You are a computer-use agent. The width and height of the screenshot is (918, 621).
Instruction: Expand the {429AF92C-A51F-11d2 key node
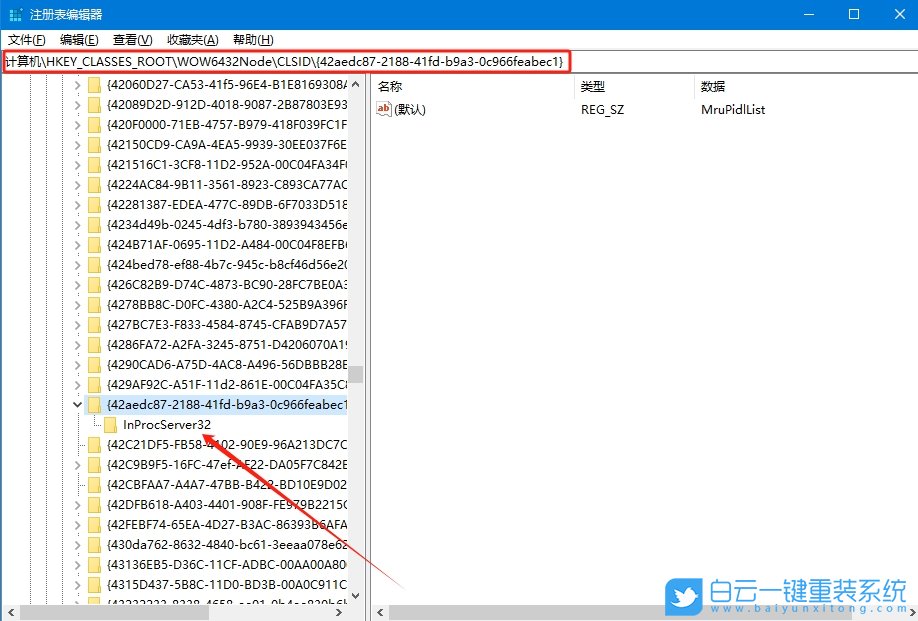coord(78,385)
